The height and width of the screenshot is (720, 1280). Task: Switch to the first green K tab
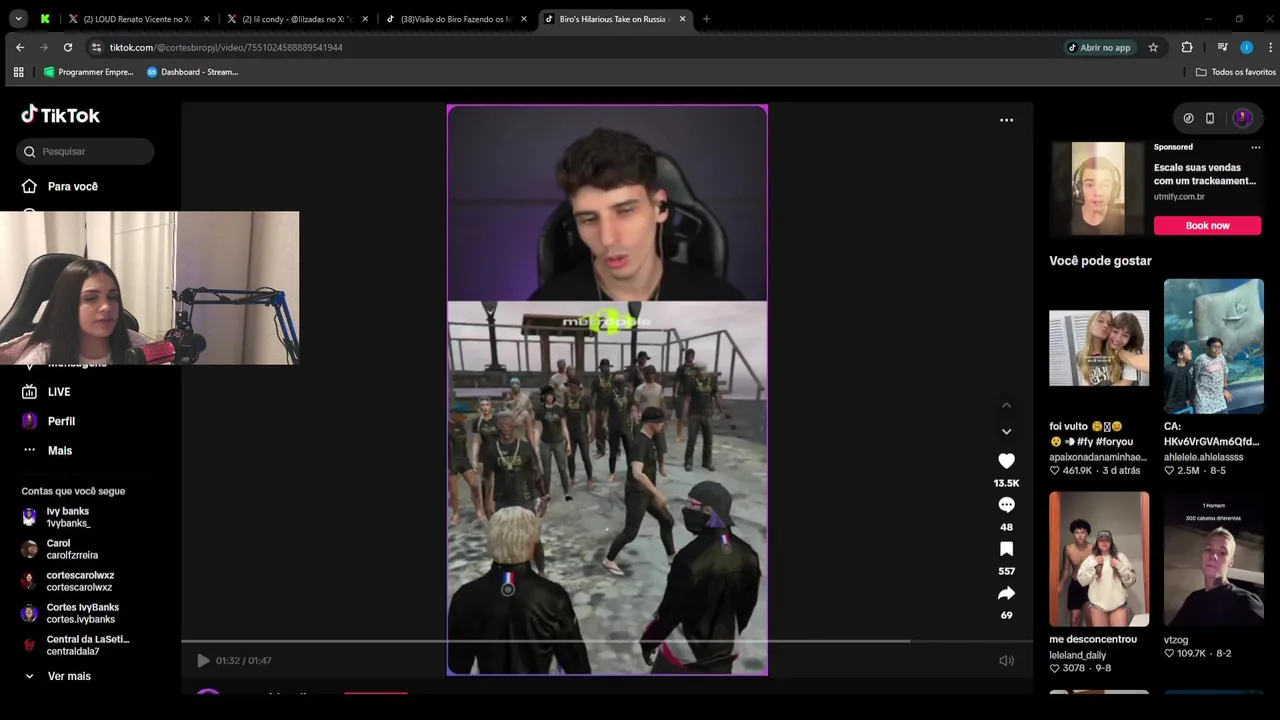[x=45, y=19]
